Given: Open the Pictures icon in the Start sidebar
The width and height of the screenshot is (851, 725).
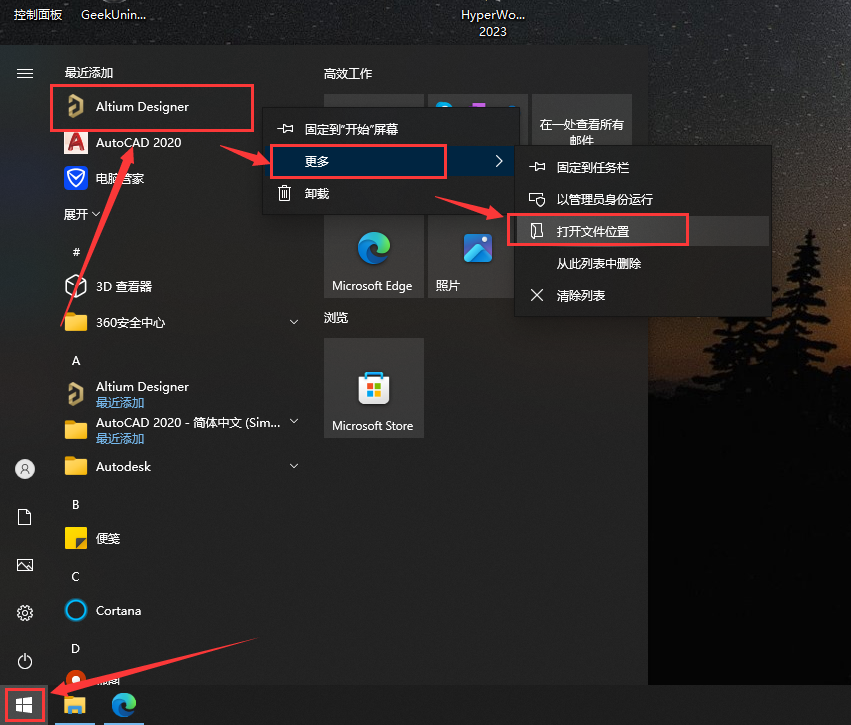Looking at the screenshot, I should tap(25, 565).
